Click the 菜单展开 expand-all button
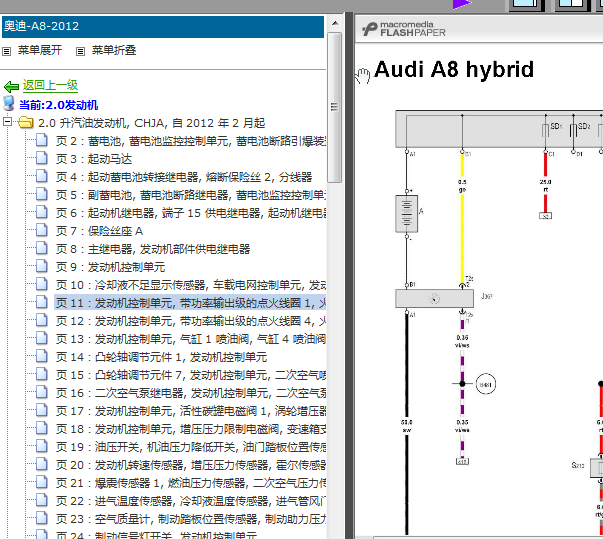The image size is (603, 539). point(40,50)
